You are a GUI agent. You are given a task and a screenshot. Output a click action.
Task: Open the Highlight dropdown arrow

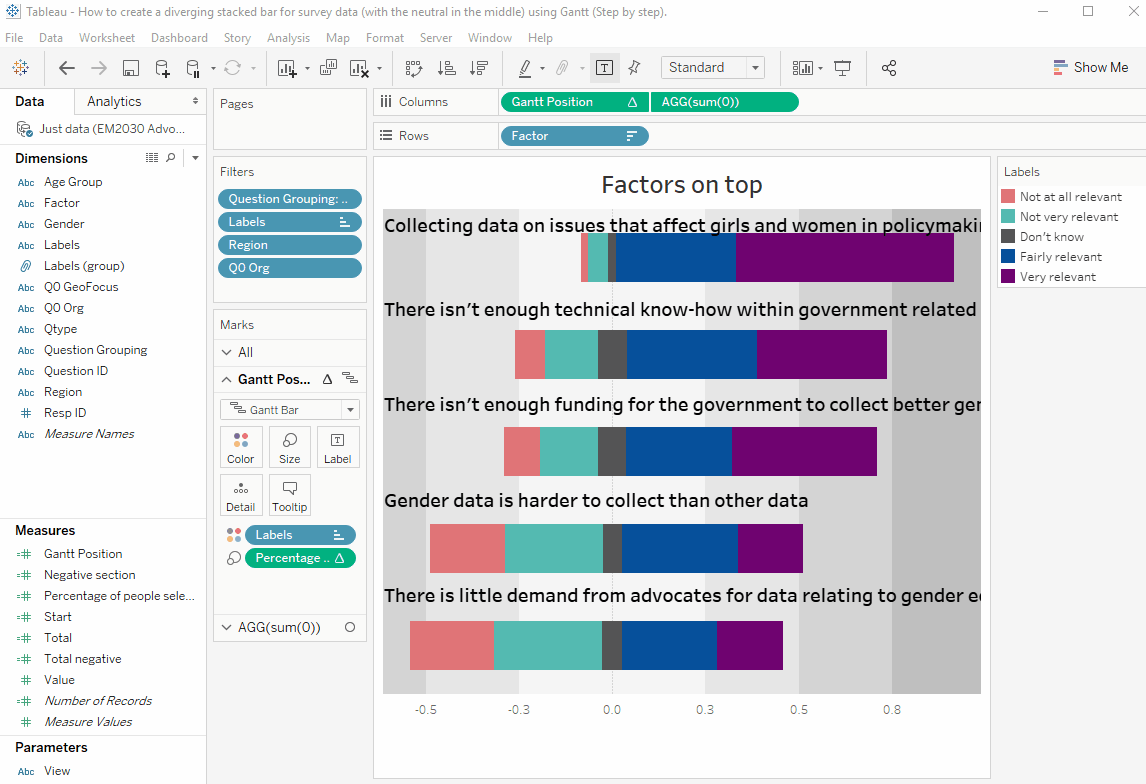click(x=542, y=69)
